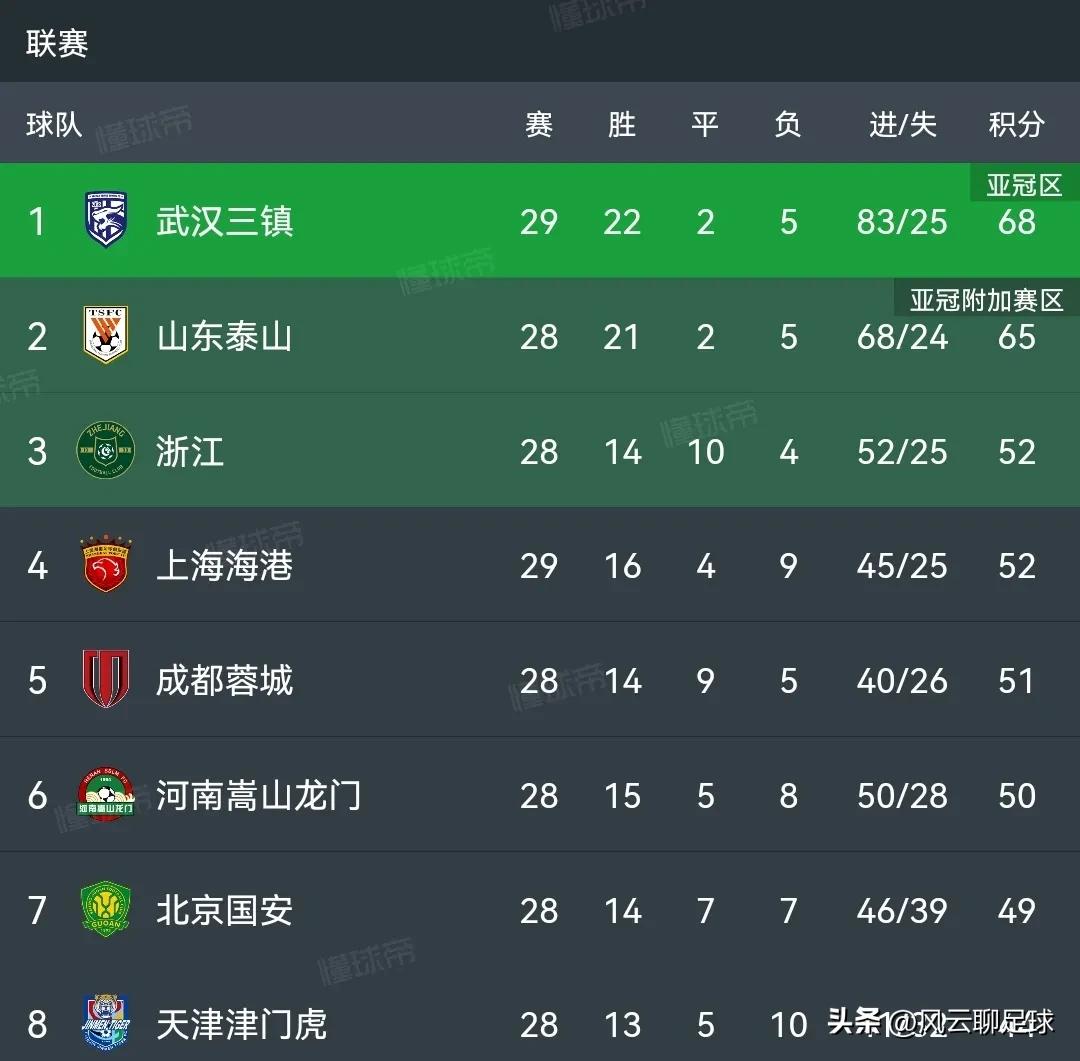
Task: Click the Tianjin Jinmen Tiger (天津津门虎) crest
Action: pos(106,1023)
